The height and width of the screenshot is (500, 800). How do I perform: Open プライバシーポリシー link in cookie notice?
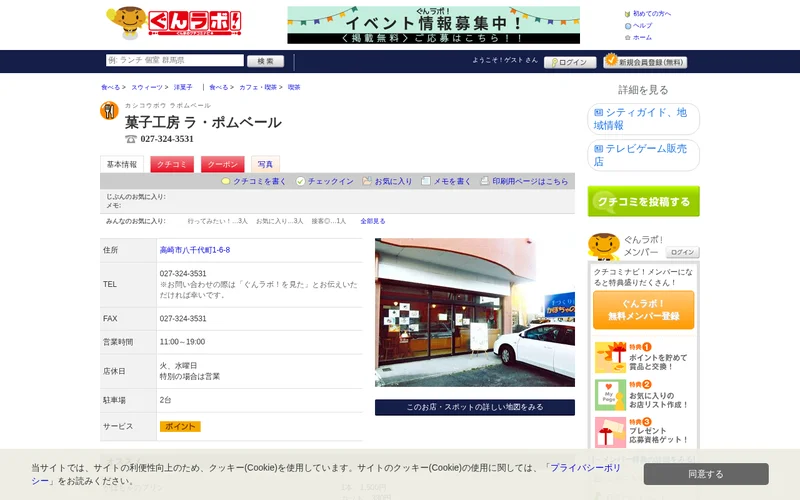pos(586,468)
